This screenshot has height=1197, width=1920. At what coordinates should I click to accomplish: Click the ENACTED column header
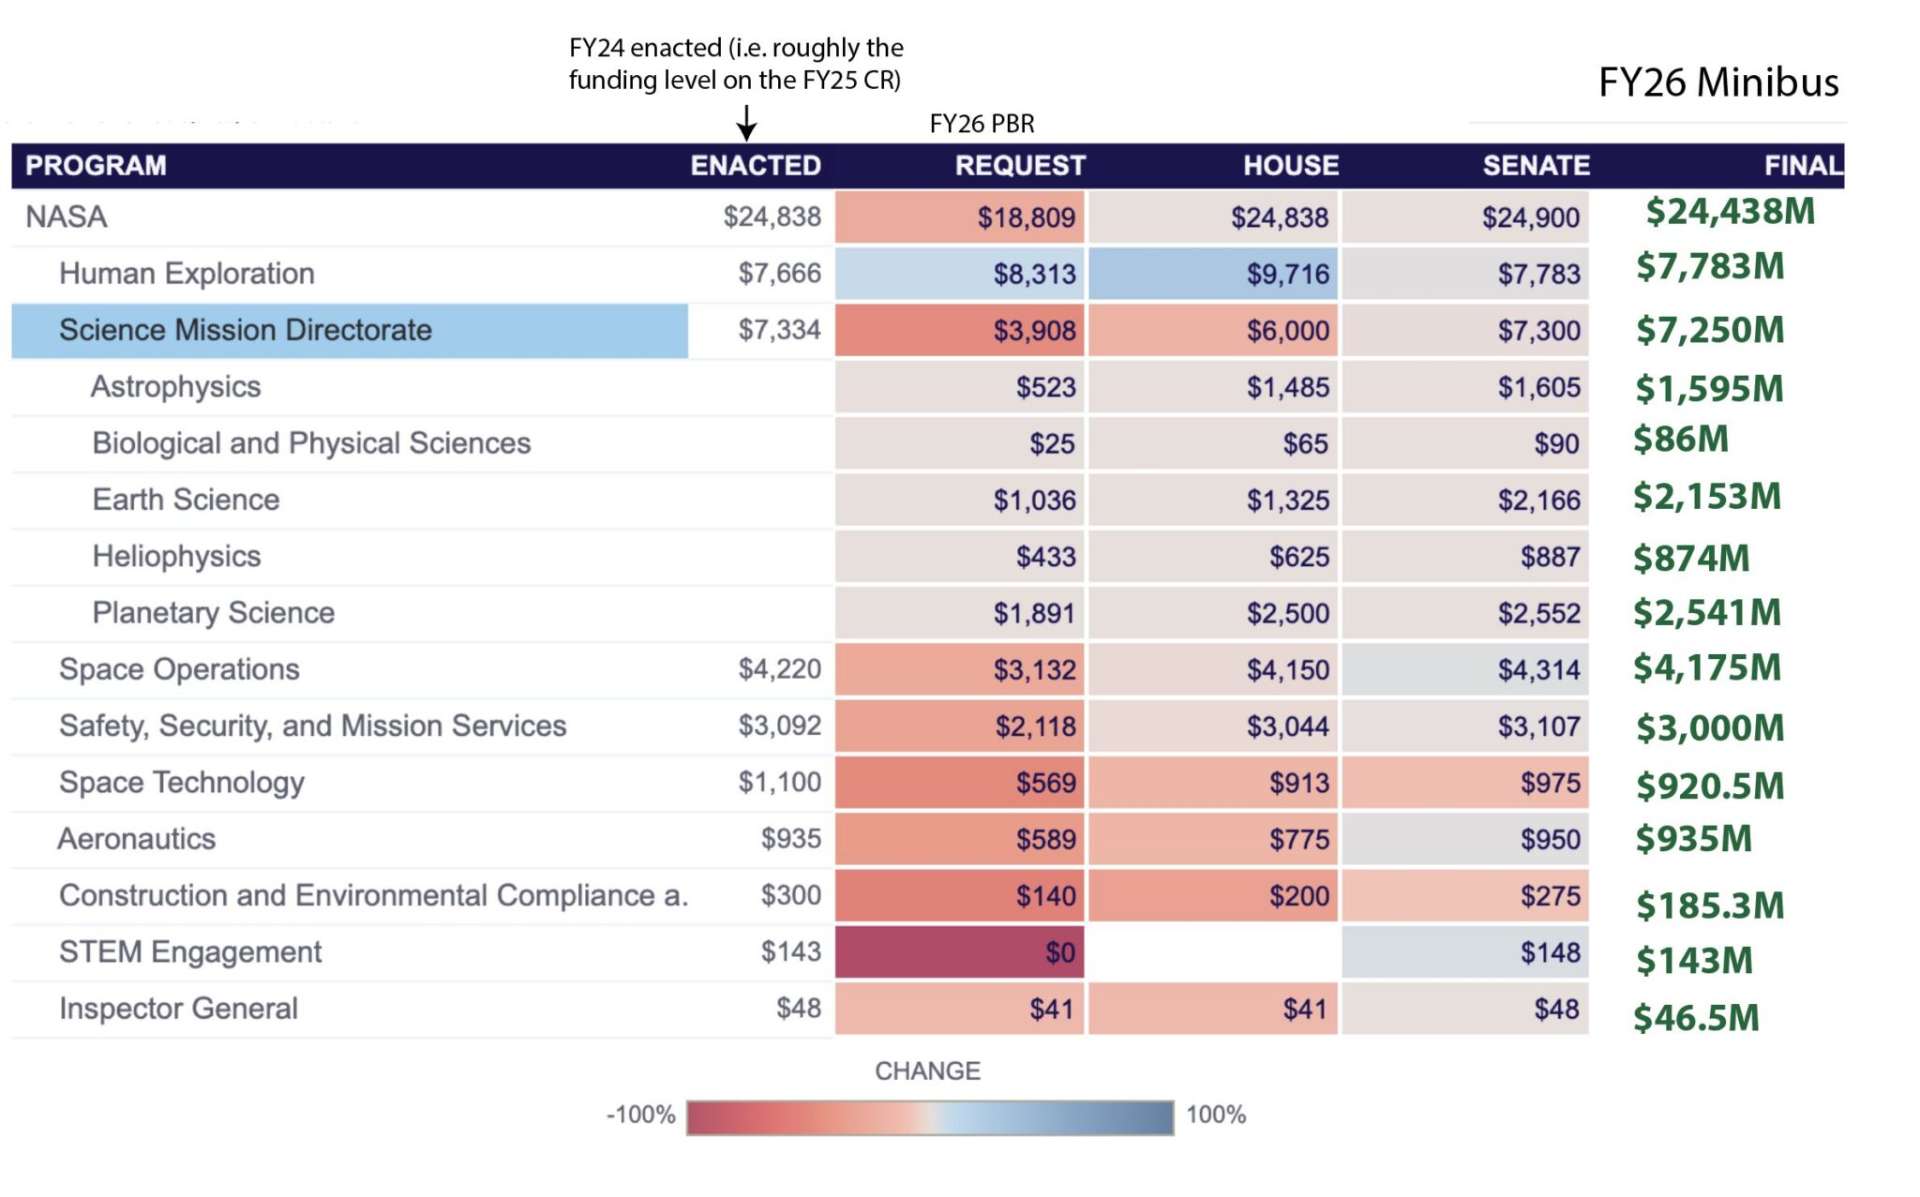pyautogui.click(x=755, y=166)
